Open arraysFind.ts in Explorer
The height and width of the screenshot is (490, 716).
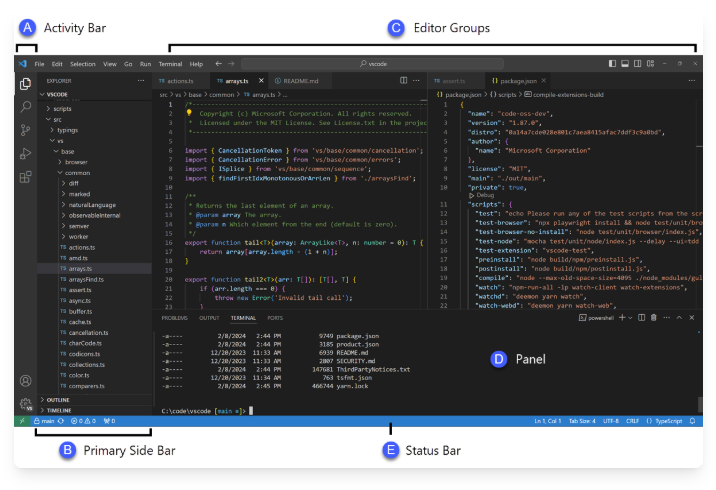(x=86, y=279)
